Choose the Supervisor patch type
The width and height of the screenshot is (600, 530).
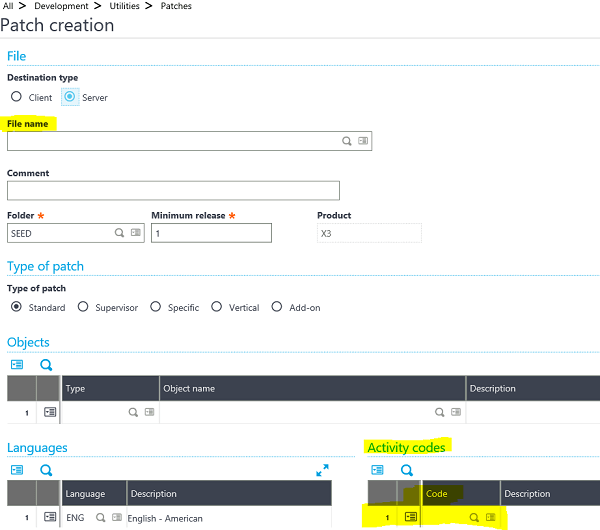(84, 307)
